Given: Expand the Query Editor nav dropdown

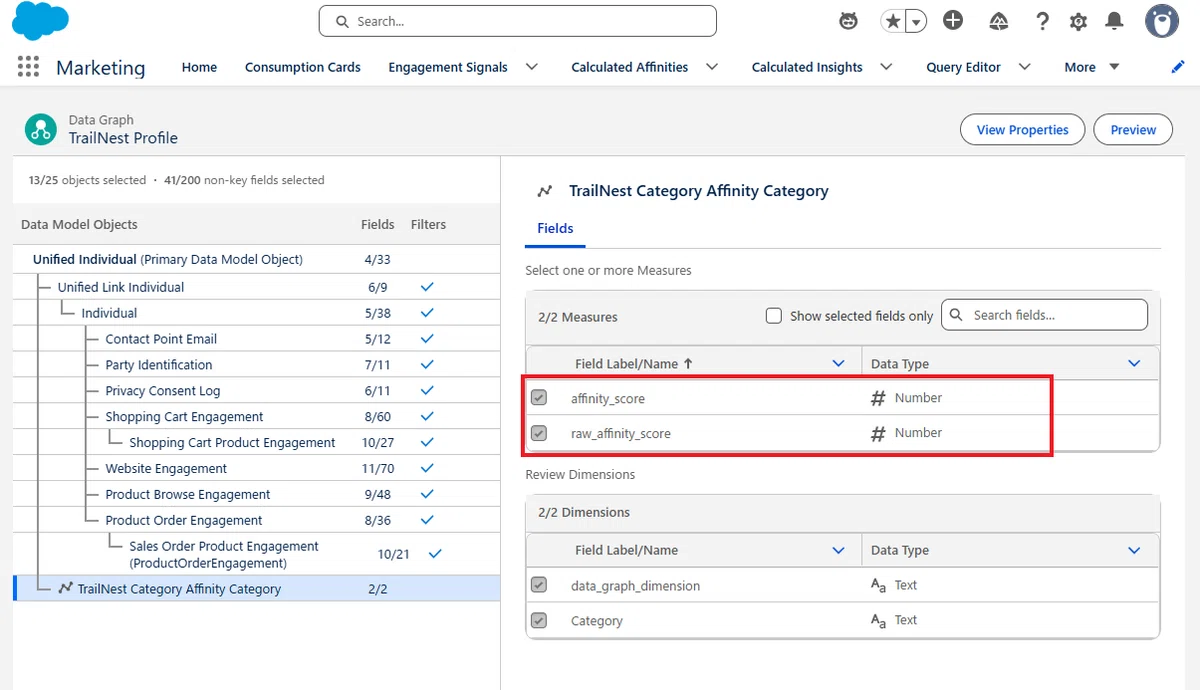Looking at the screenshot, I should [1024, 67].
